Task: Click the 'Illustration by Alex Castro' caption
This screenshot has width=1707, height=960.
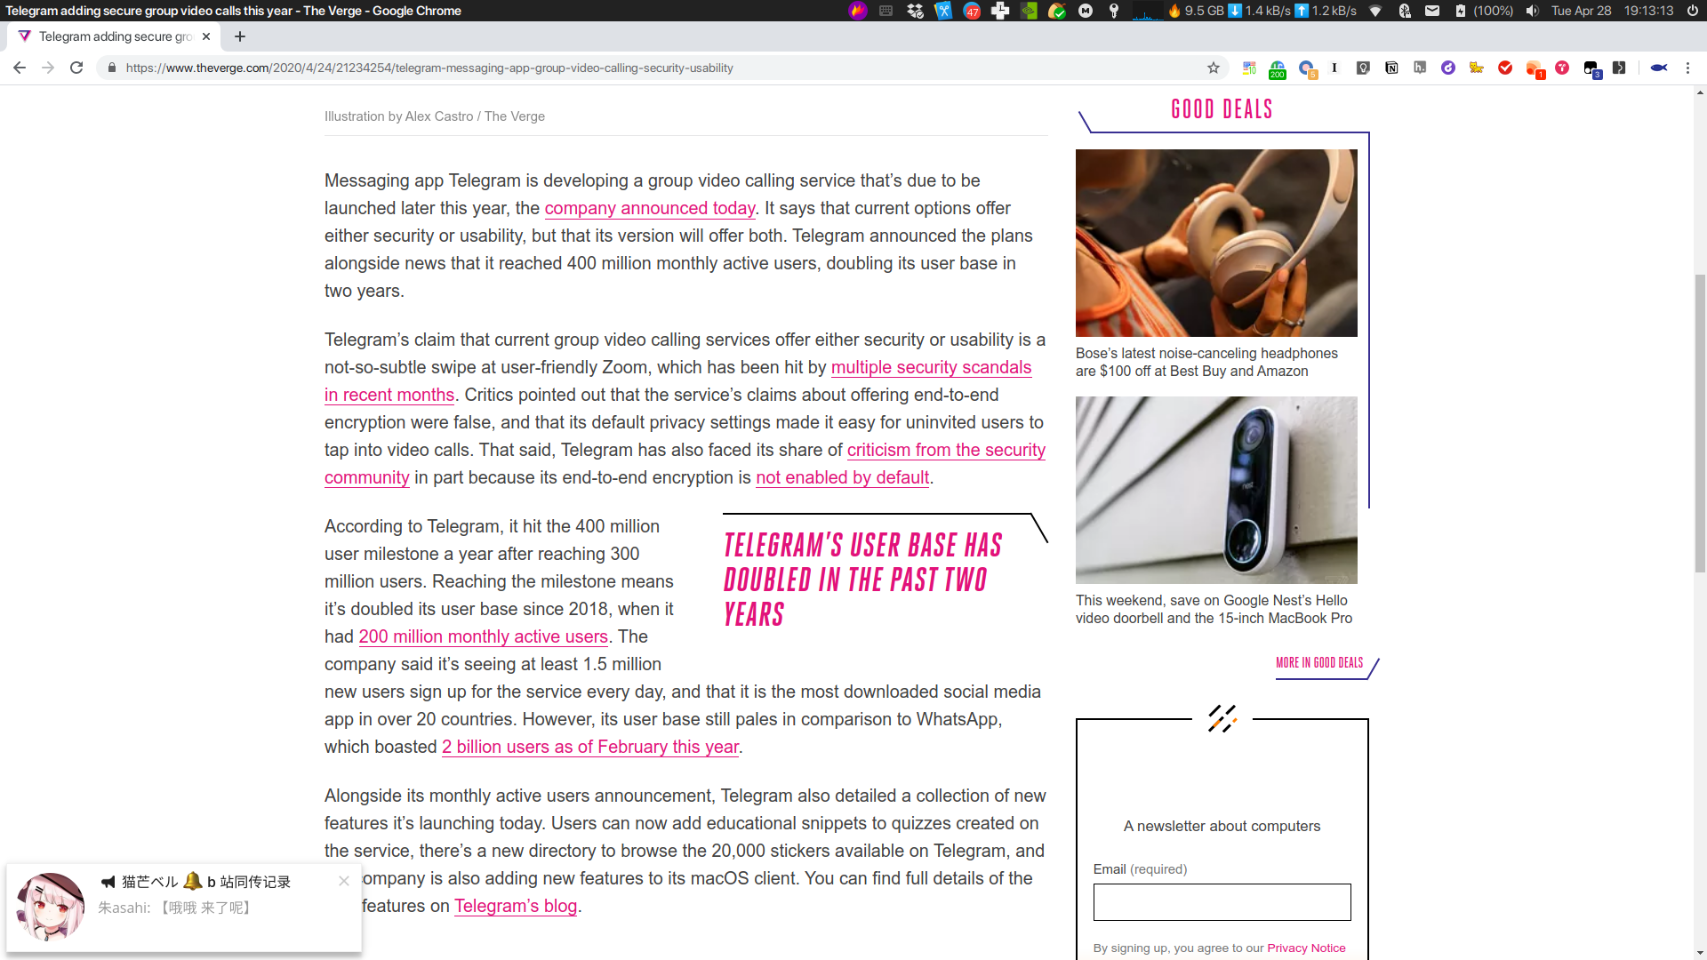Action: (x=434, y=116)
